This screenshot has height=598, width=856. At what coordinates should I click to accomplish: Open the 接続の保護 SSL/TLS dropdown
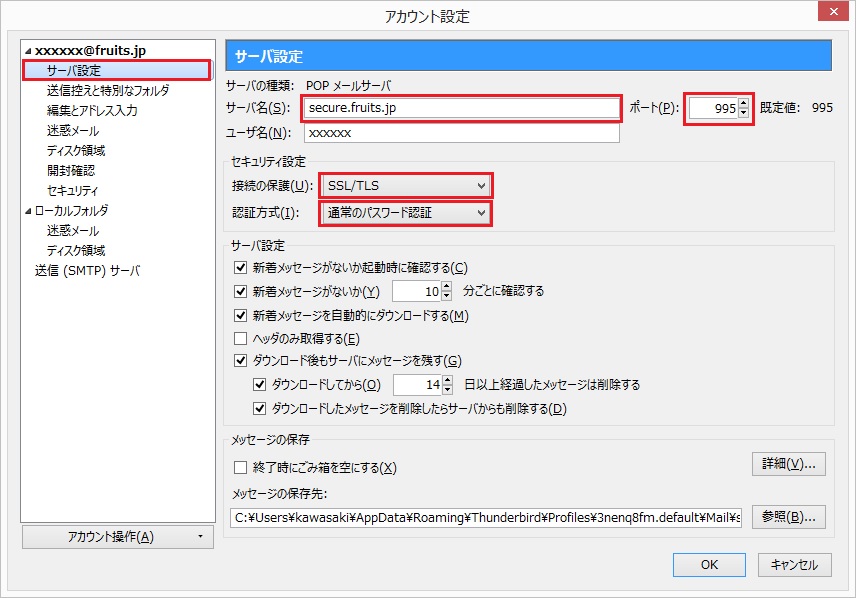coord(405,186)
